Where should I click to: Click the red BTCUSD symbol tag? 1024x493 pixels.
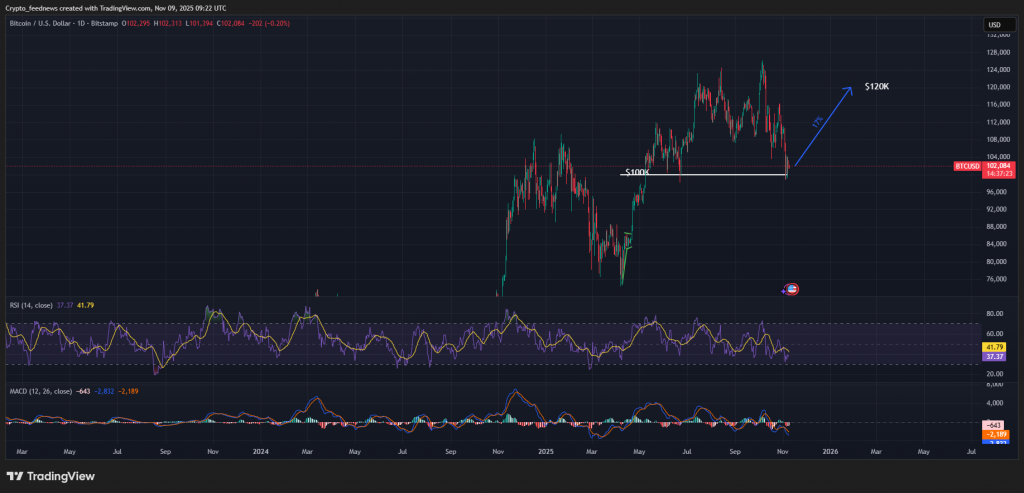[967, 165]
